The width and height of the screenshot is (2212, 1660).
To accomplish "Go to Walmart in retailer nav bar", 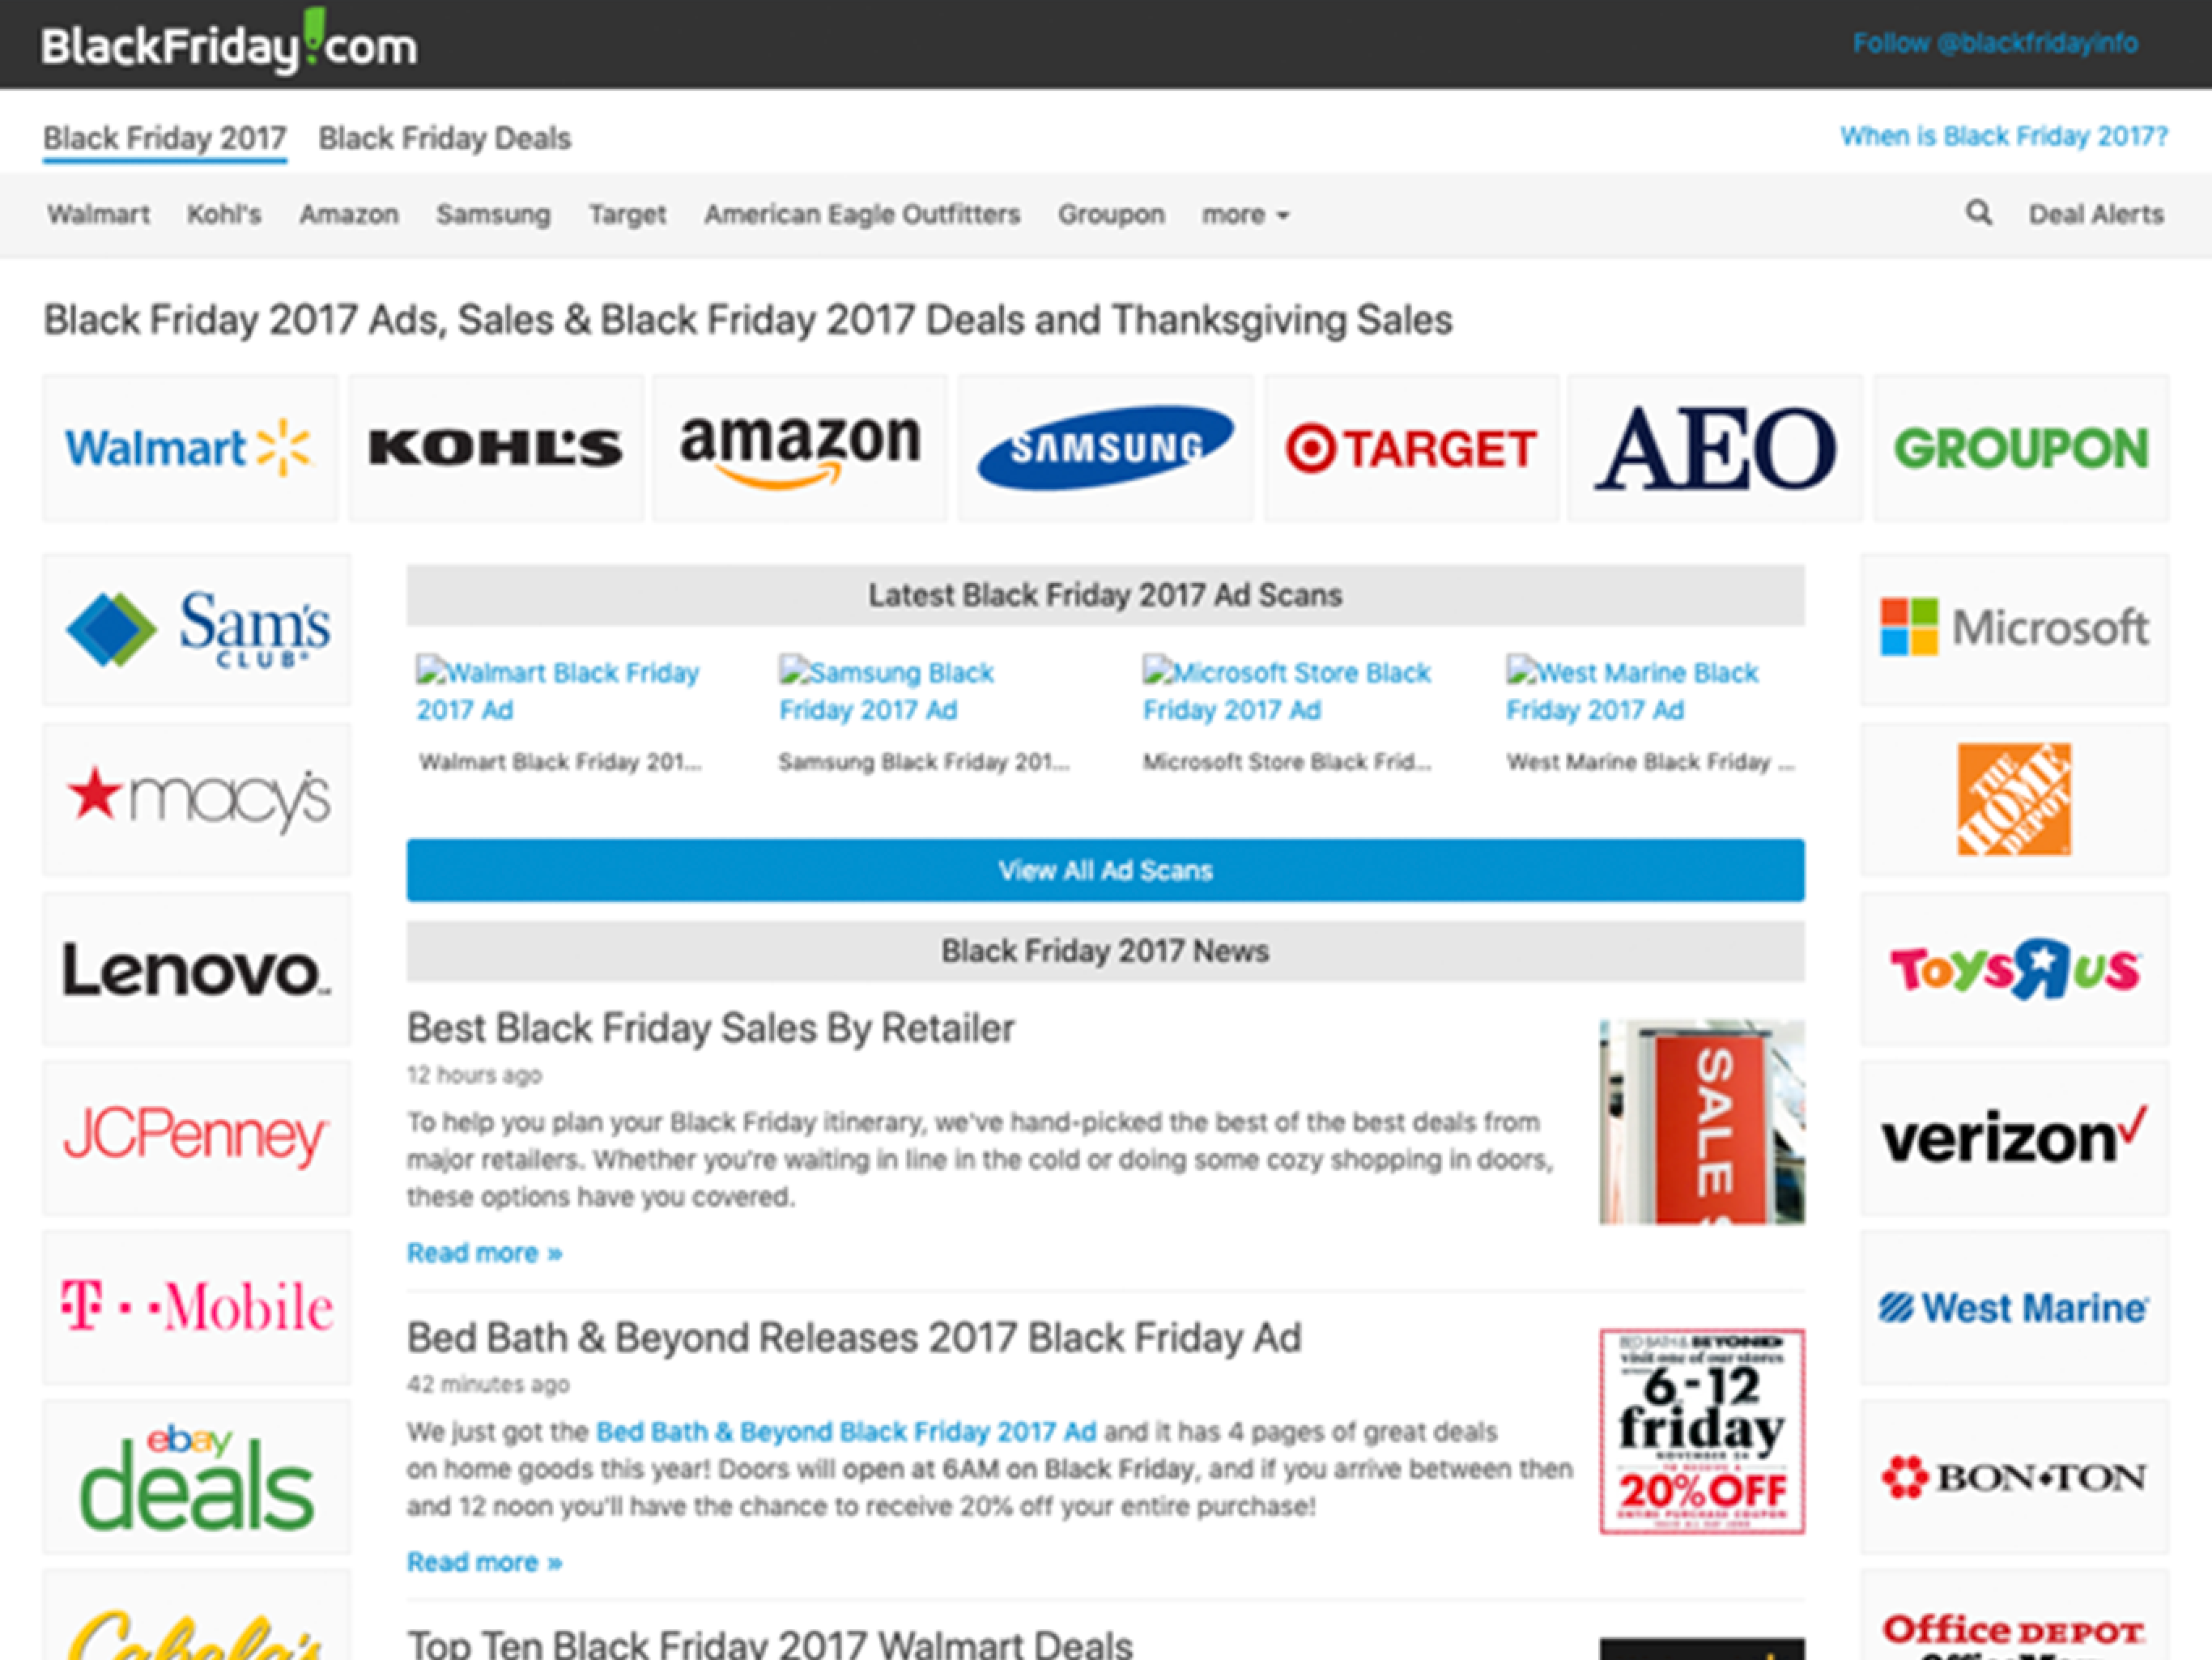I will (x=98, y=214).
